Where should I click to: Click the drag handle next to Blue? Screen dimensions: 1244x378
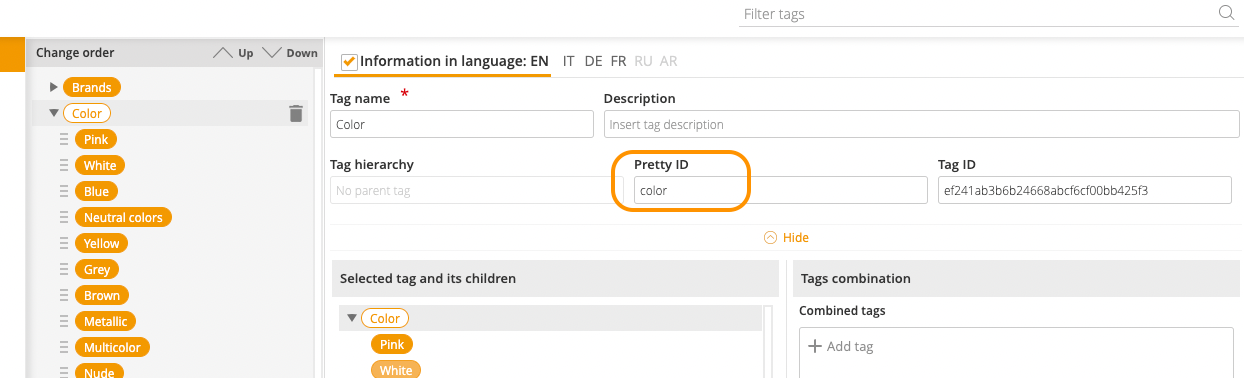[64, 192]
